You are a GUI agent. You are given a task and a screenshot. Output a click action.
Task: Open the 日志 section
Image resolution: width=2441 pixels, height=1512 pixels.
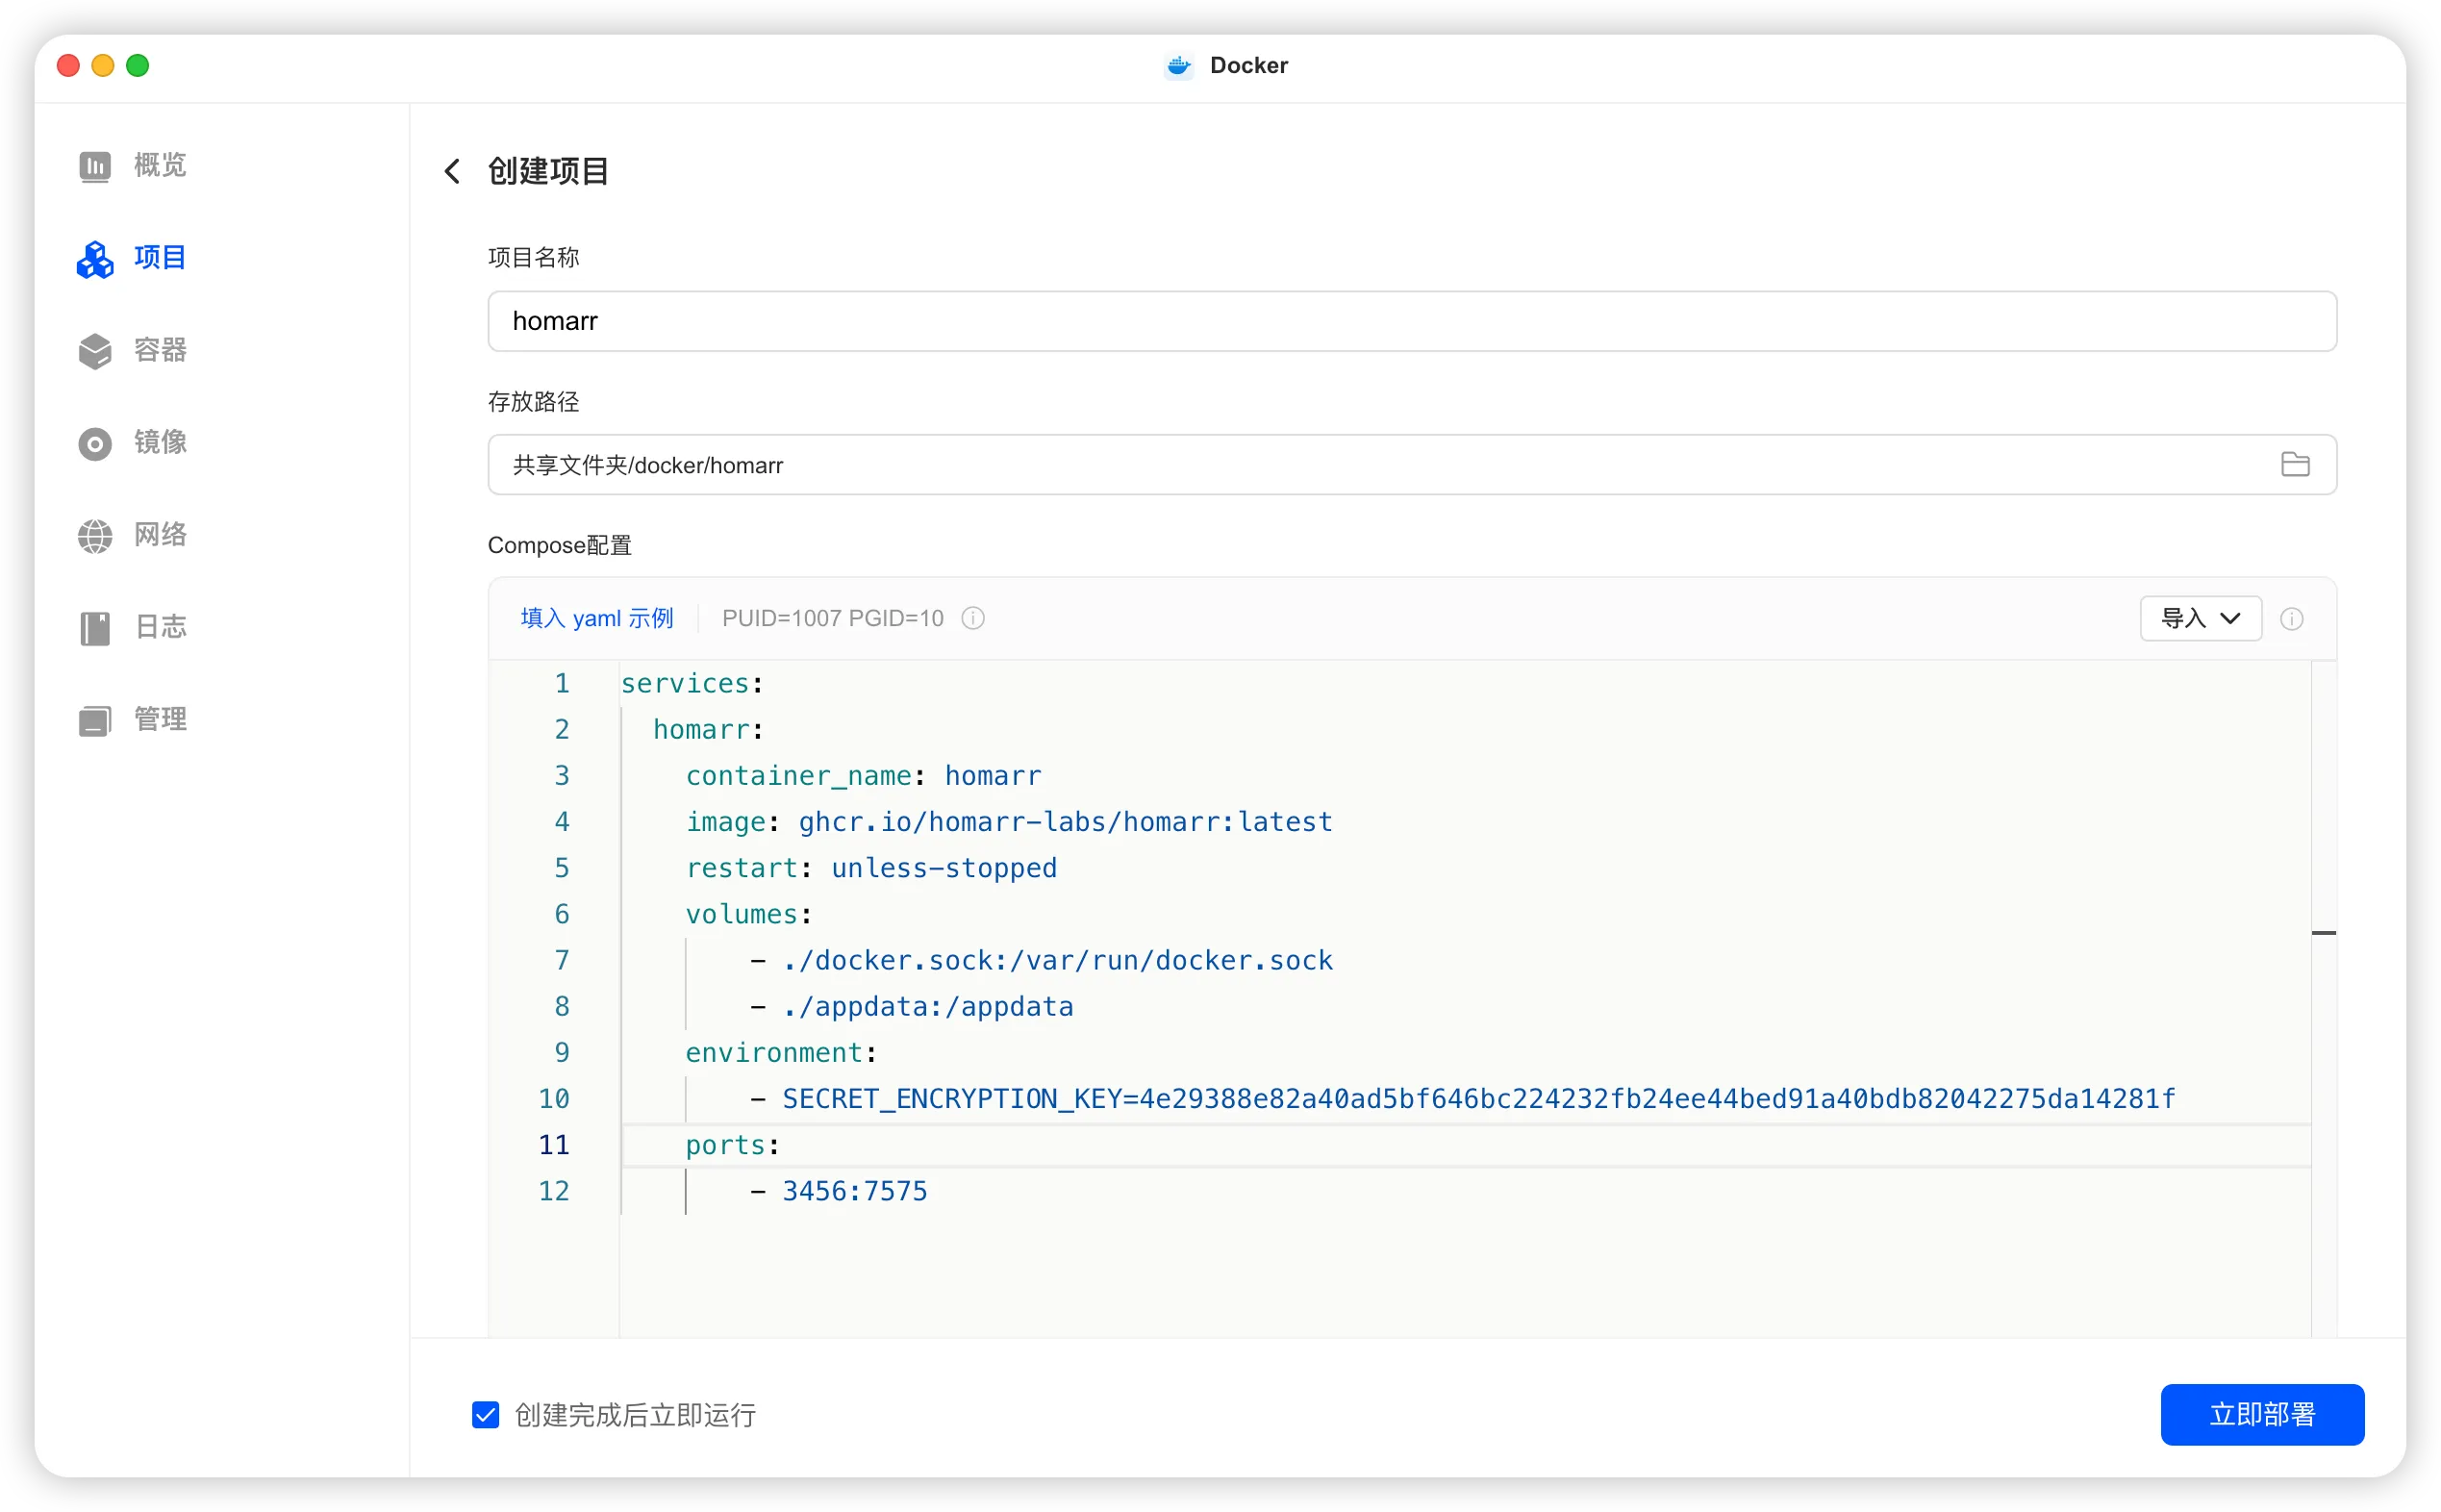coord(160,627)
